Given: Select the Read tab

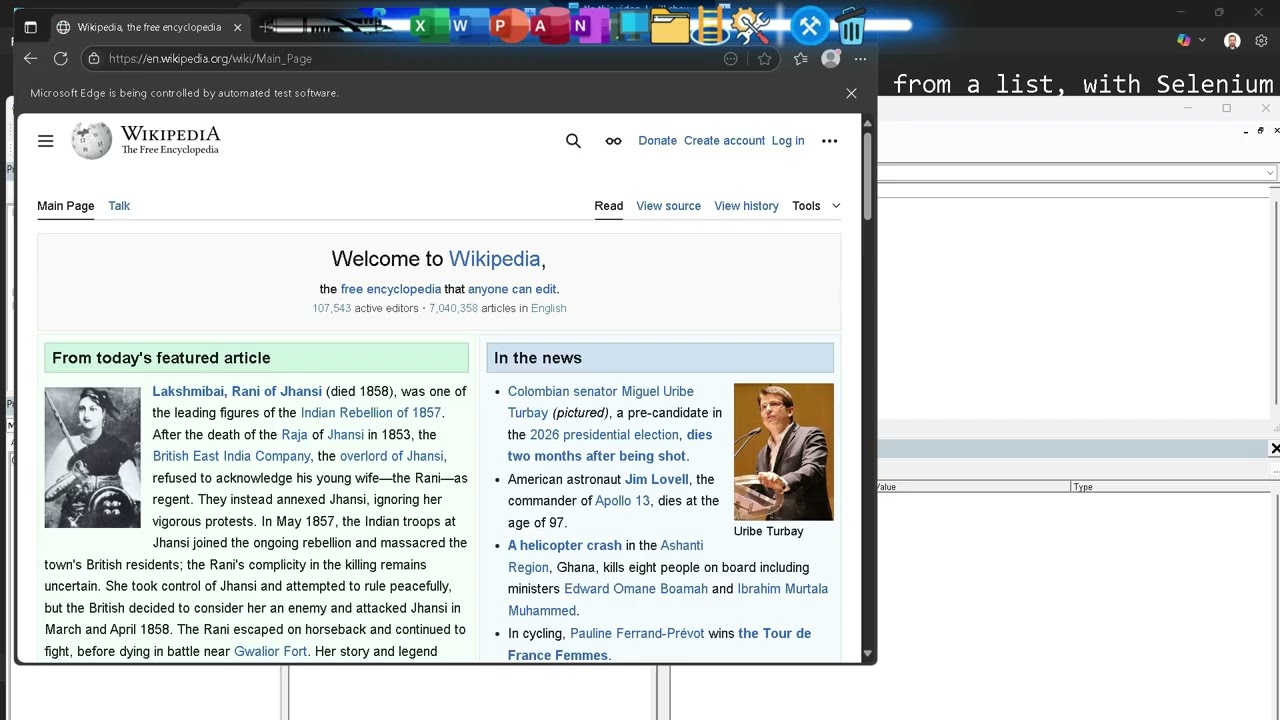Looking at the screenshot, I should tap(608, 206).
